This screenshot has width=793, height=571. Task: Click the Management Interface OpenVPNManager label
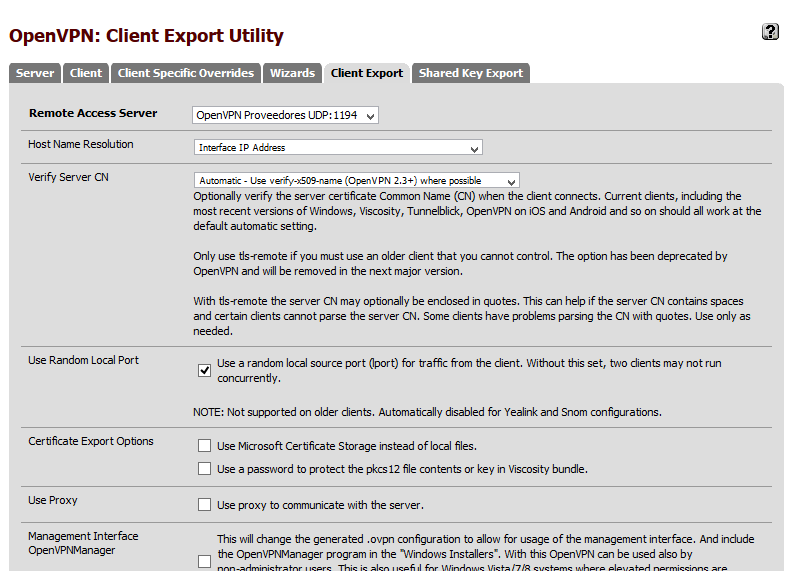83,543
